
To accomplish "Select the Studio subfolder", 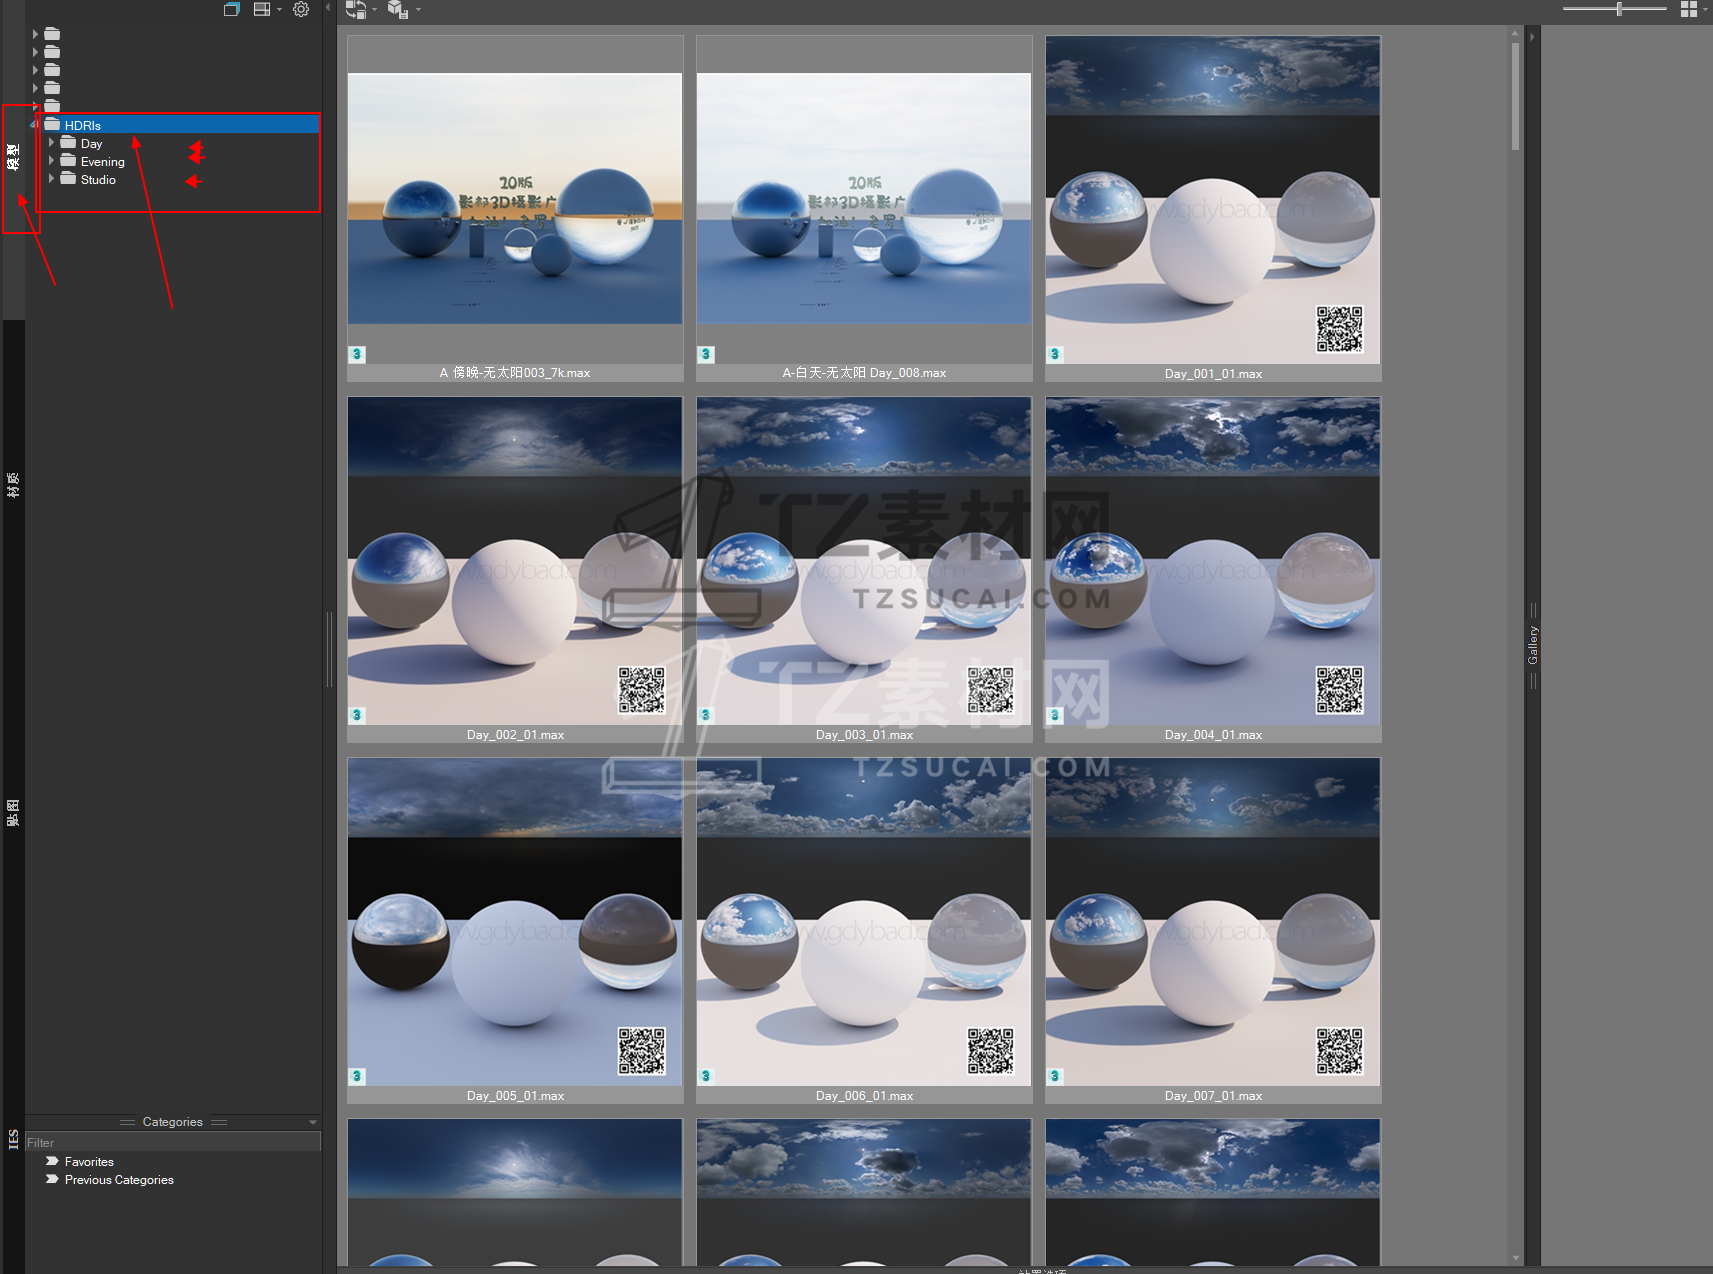I will (x=98, y=180).
